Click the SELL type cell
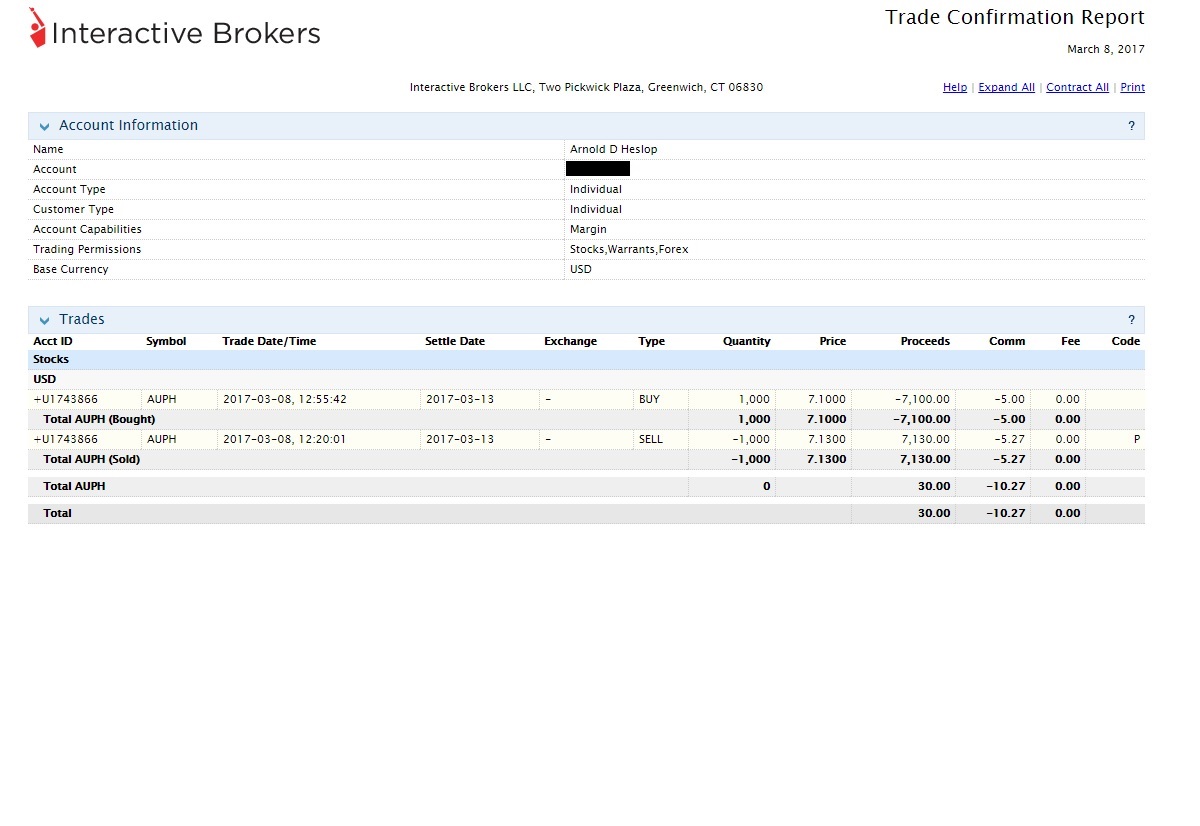 pos(651,439)
